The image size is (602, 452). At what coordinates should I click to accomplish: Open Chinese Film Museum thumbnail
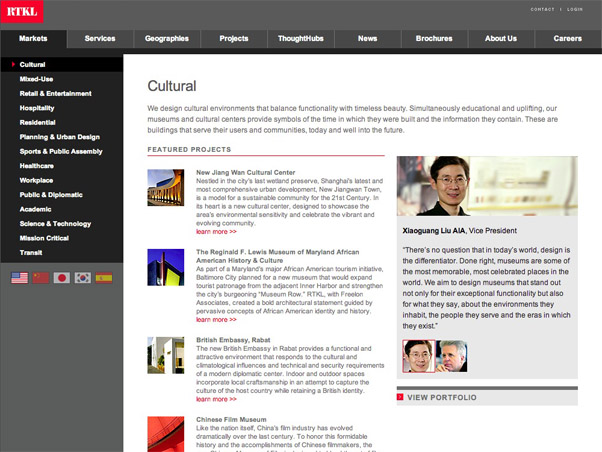point(165,434)
